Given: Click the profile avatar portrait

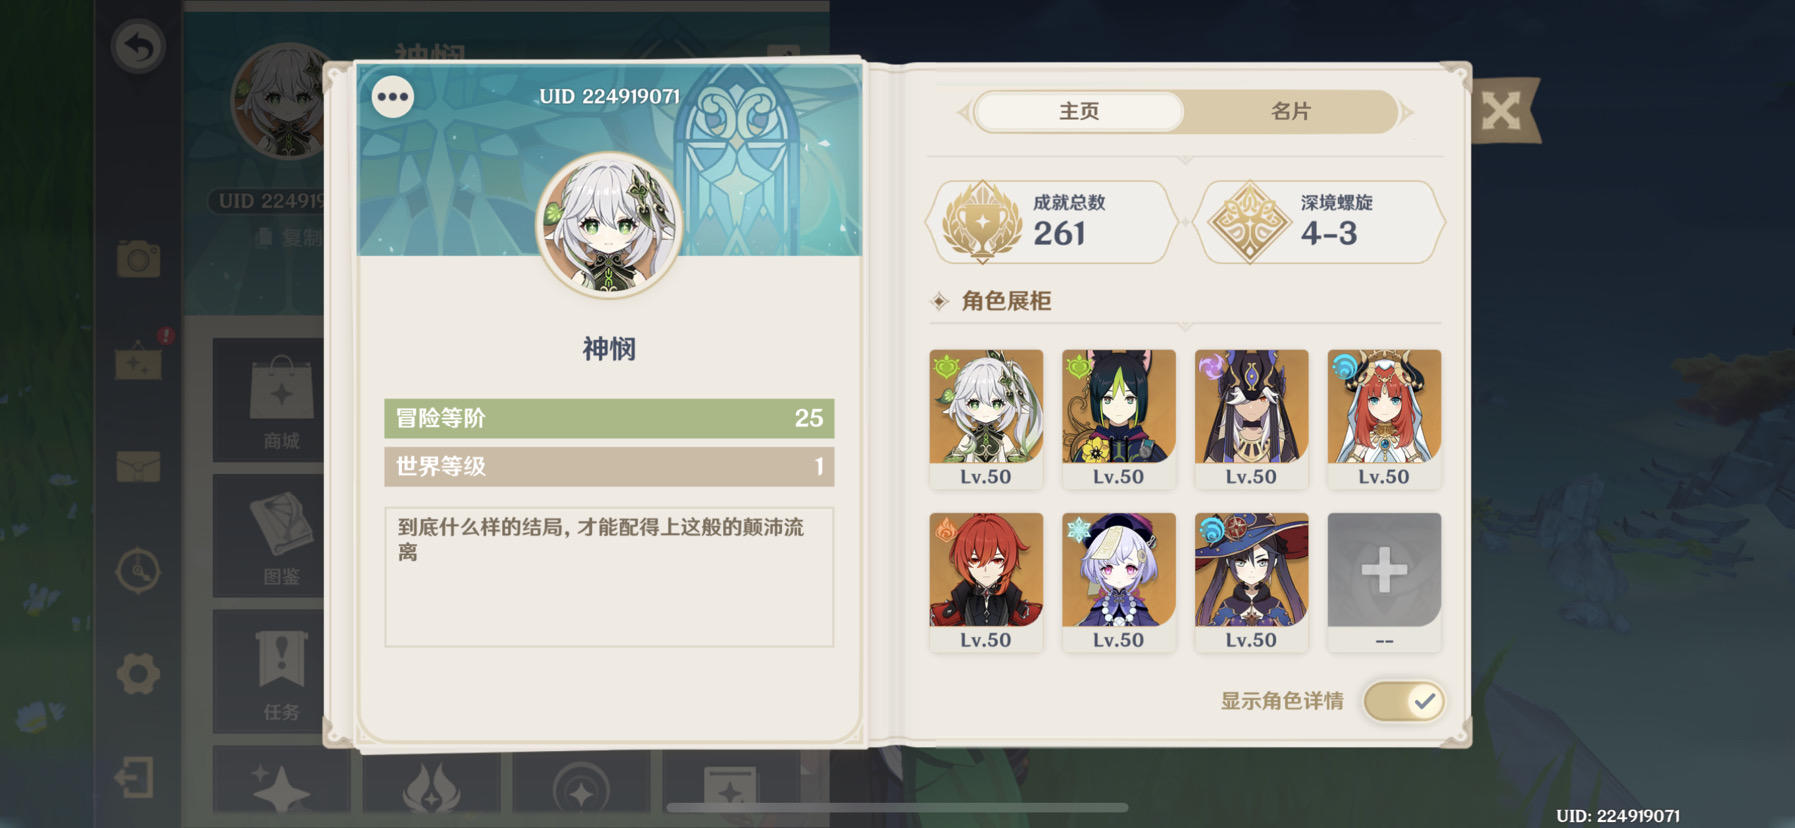Looking at the screenshot, I should point(609,225).
